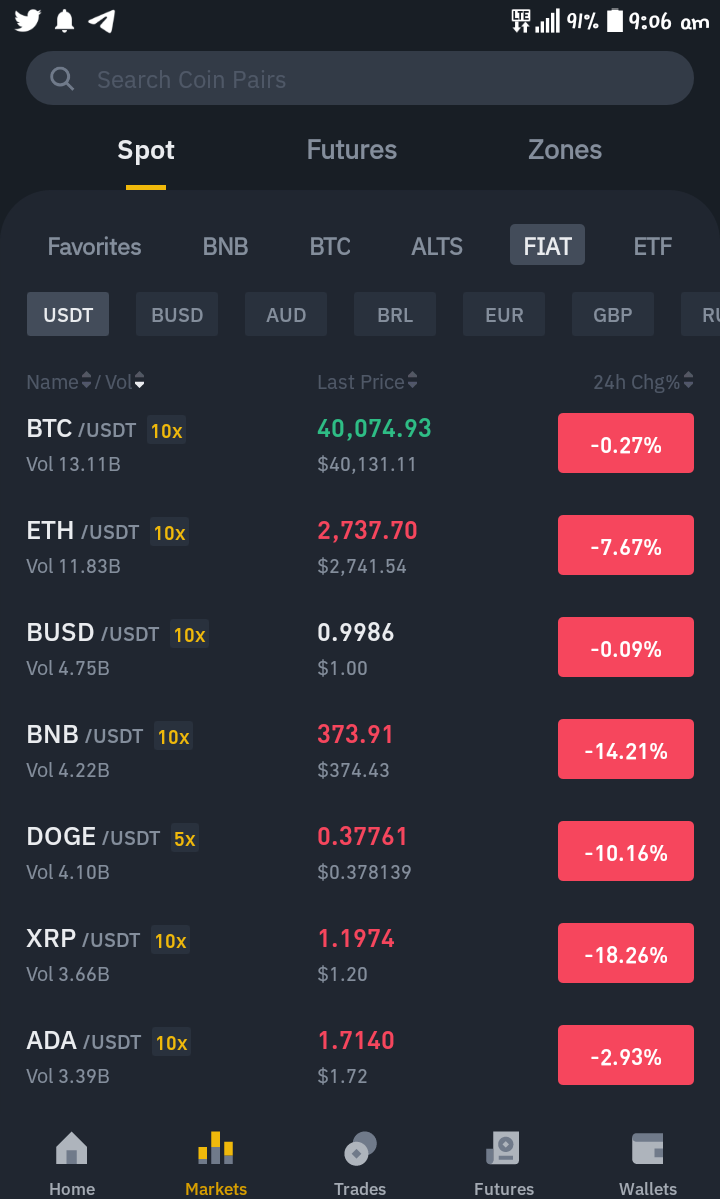Tap the Markets bar chart icon
720x1199 pixels.
tap(216, 1148)
